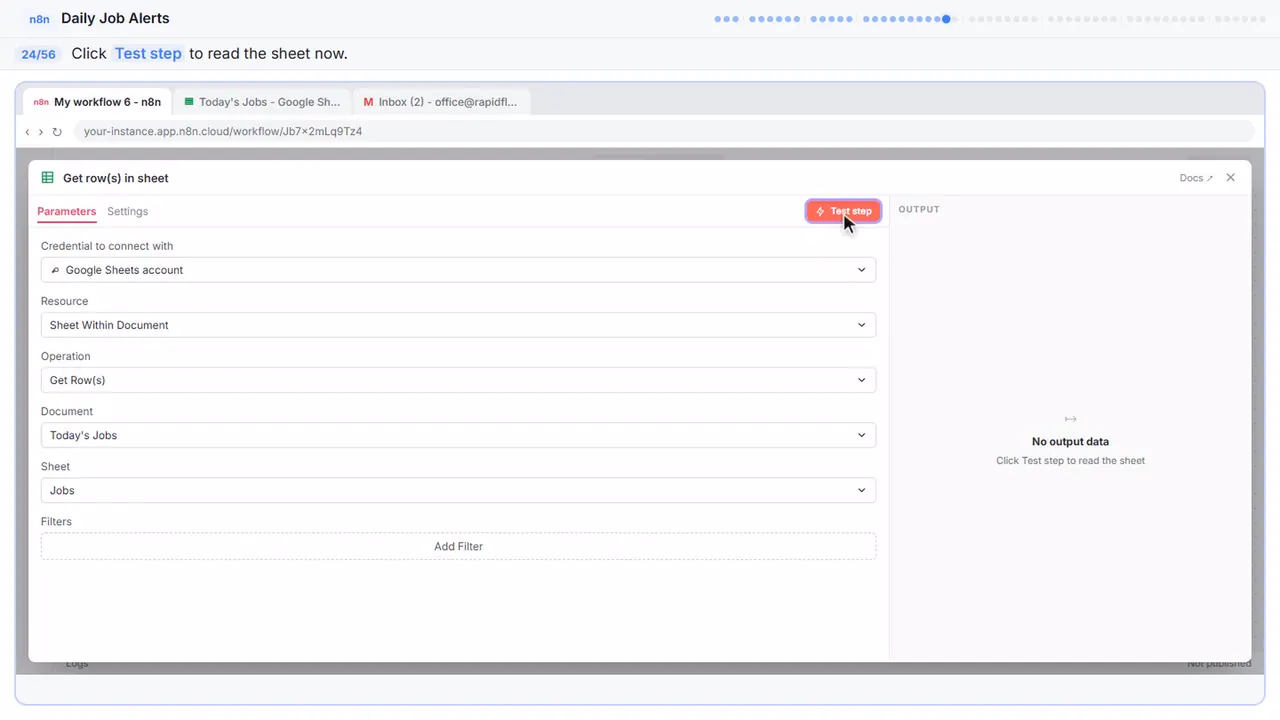Viewport: 1280px width, 720px height.
Task: Expand the Credential to connect with dropdown
Action: (458, 270)
